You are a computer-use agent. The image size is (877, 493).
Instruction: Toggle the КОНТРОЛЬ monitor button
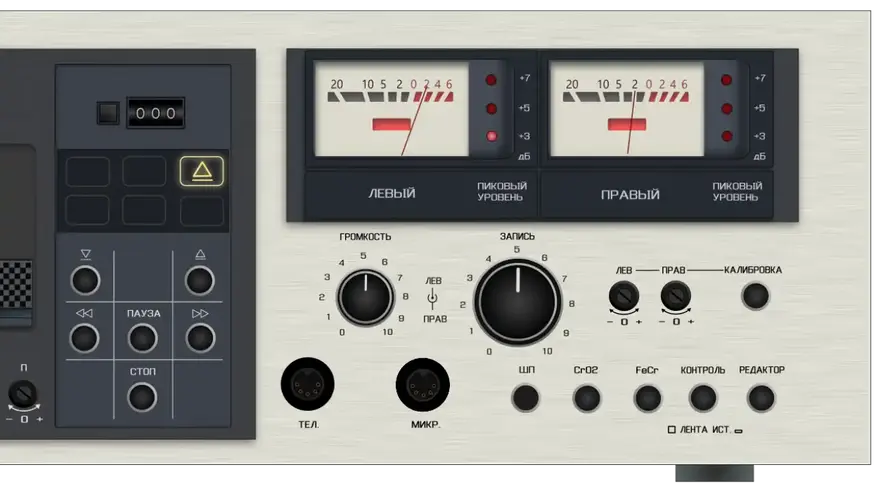(703, 398)
